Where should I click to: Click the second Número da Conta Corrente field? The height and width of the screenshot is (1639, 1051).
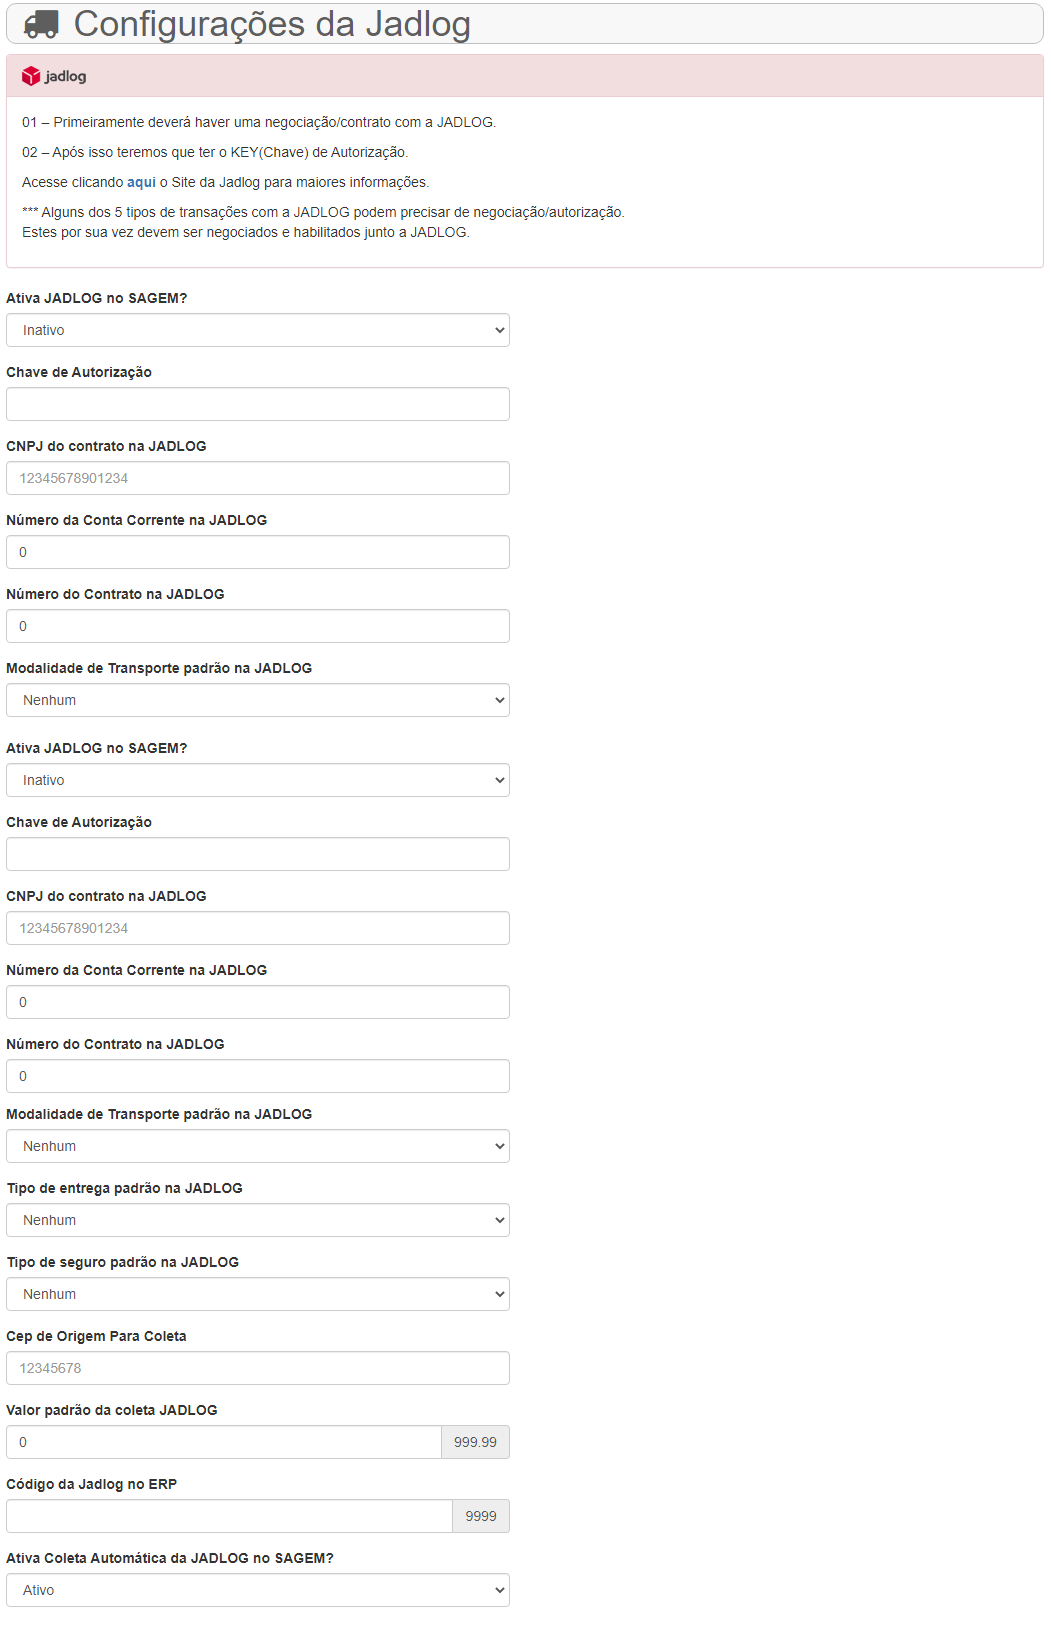click(258, 1002)
